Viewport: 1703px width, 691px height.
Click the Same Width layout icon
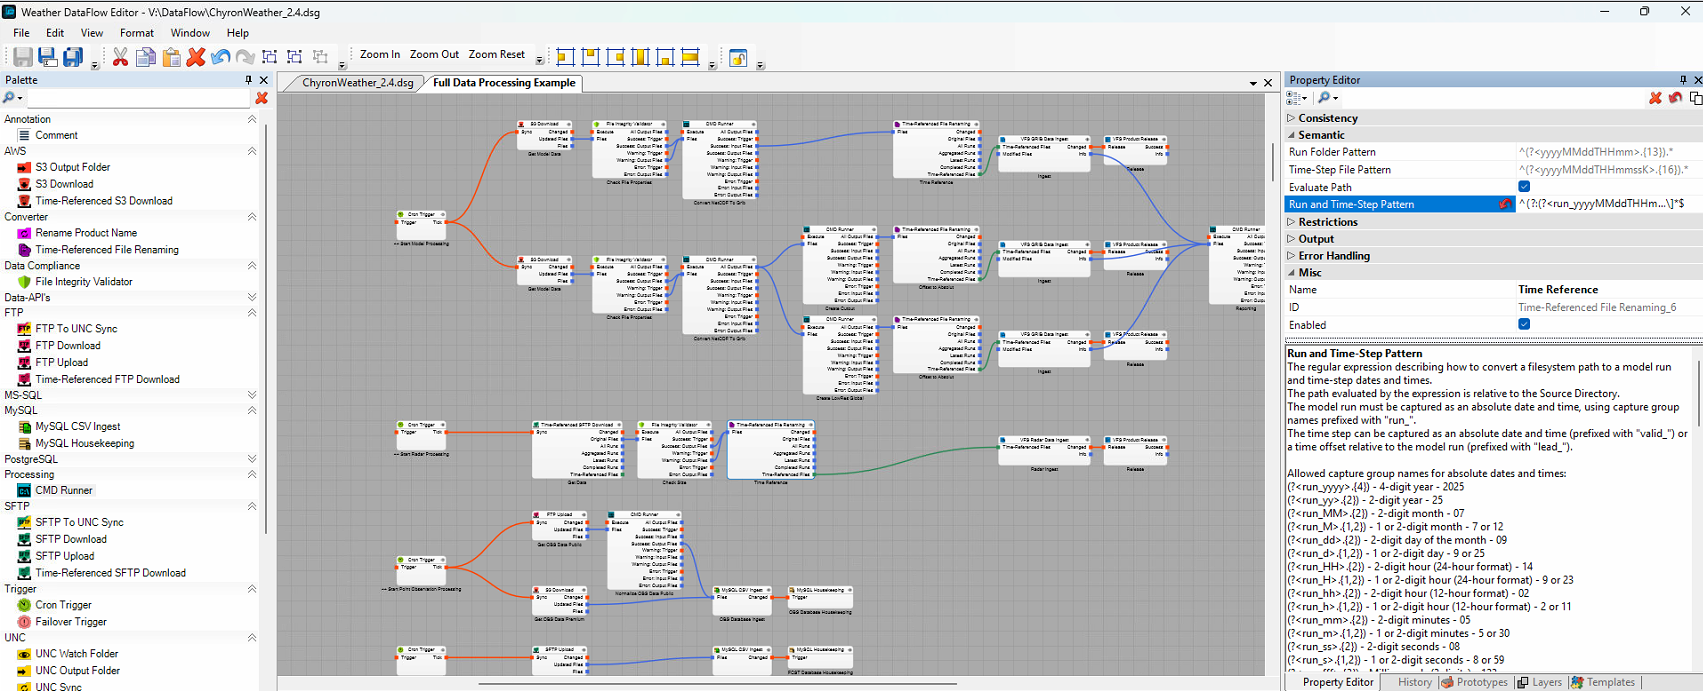[x=690, y=57]
